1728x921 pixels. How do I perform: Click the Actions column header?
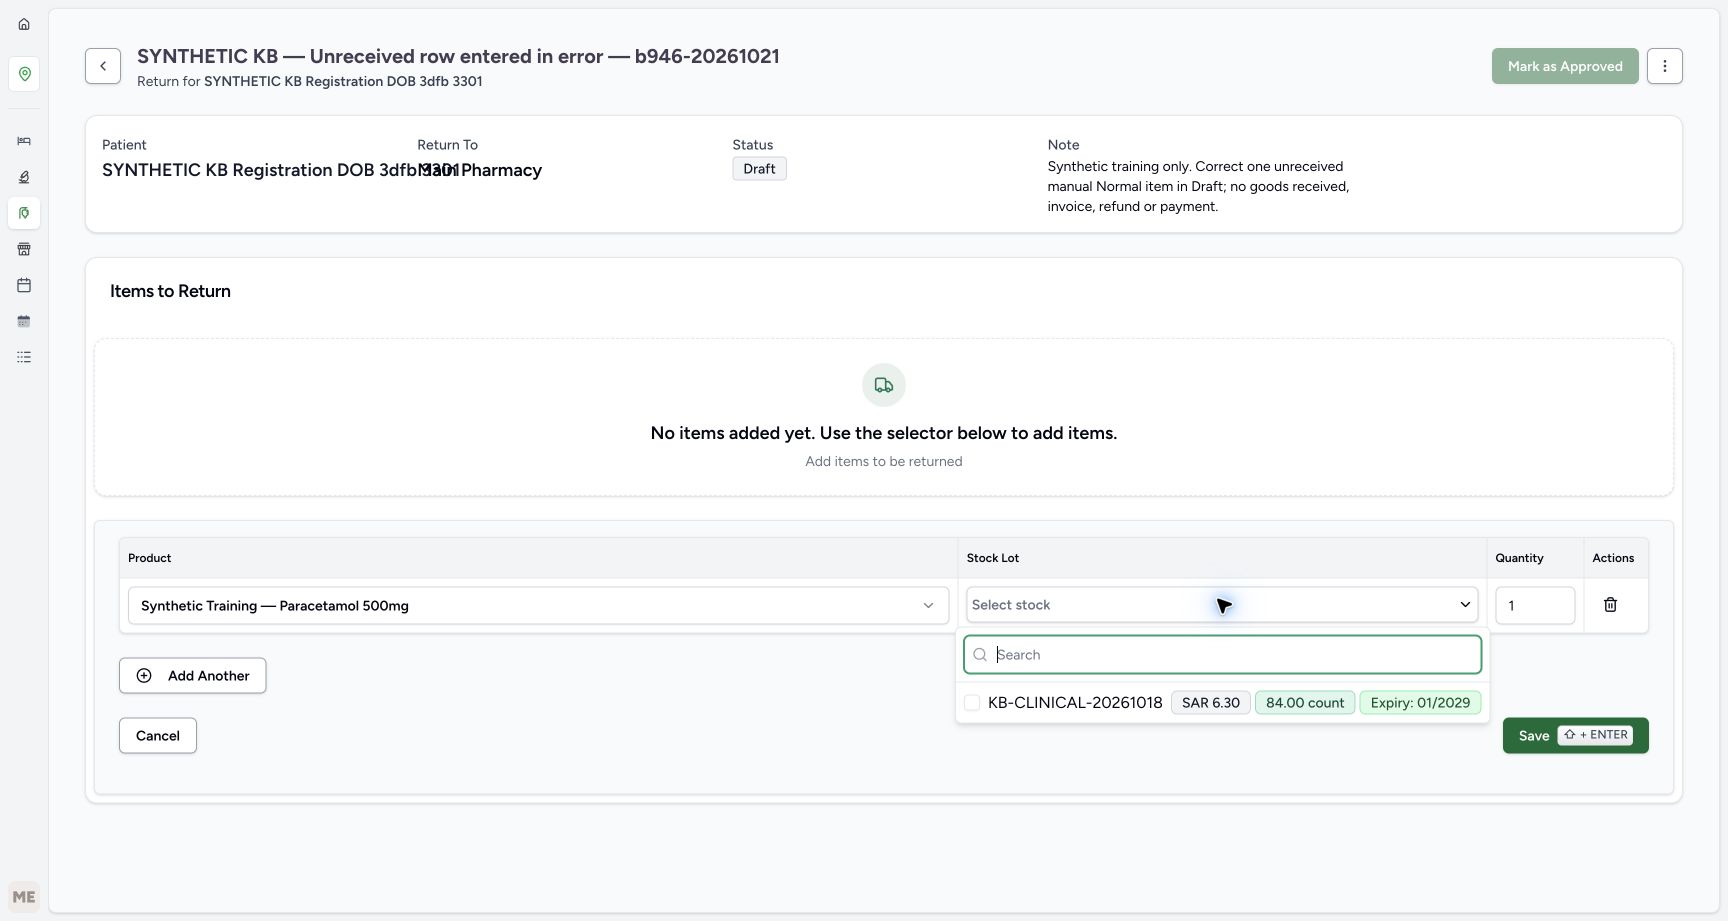click(x=1613, y=558)
